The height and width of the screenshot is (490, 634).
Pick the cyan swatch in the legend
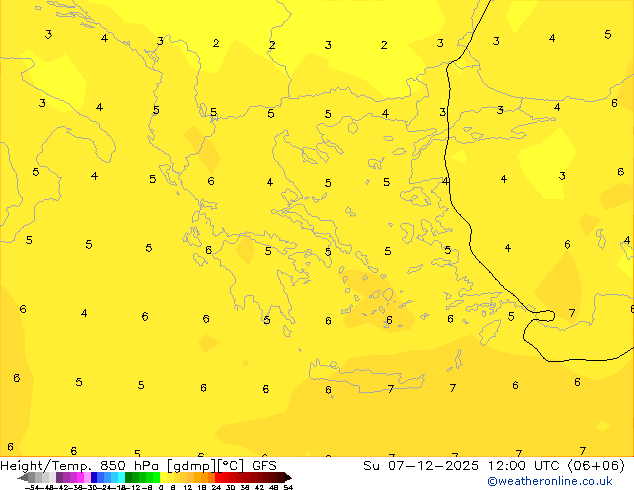click(x=121, y=478)
